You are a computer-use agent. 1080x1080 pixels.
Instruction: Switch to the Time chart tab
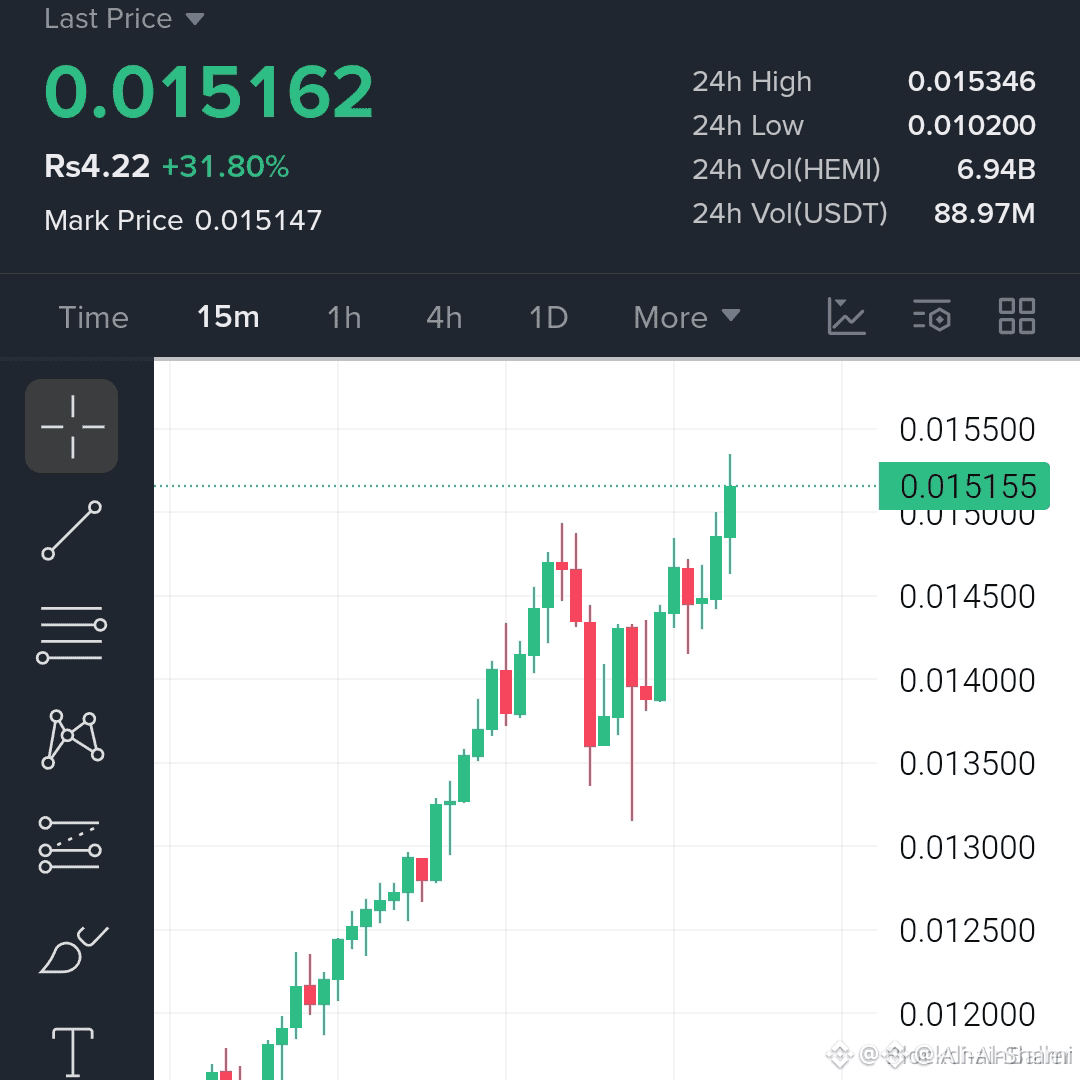click(94, 318)
